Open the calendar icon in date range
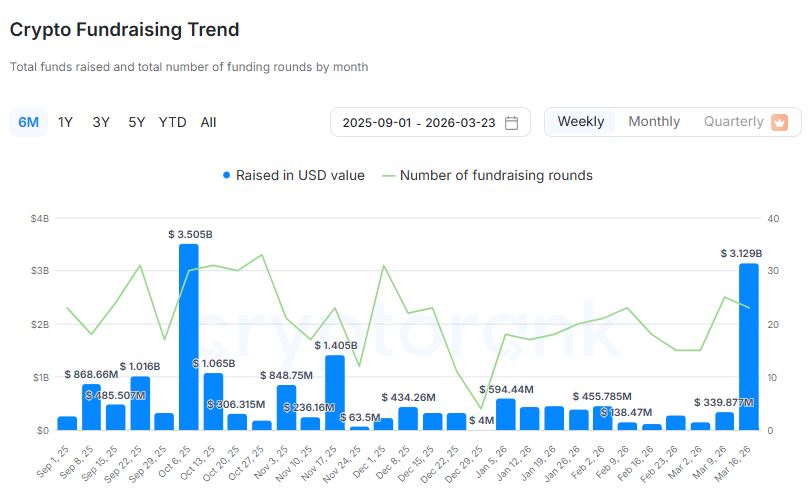Viewport: 811px width, 497px height. click(x=511, y=123)
